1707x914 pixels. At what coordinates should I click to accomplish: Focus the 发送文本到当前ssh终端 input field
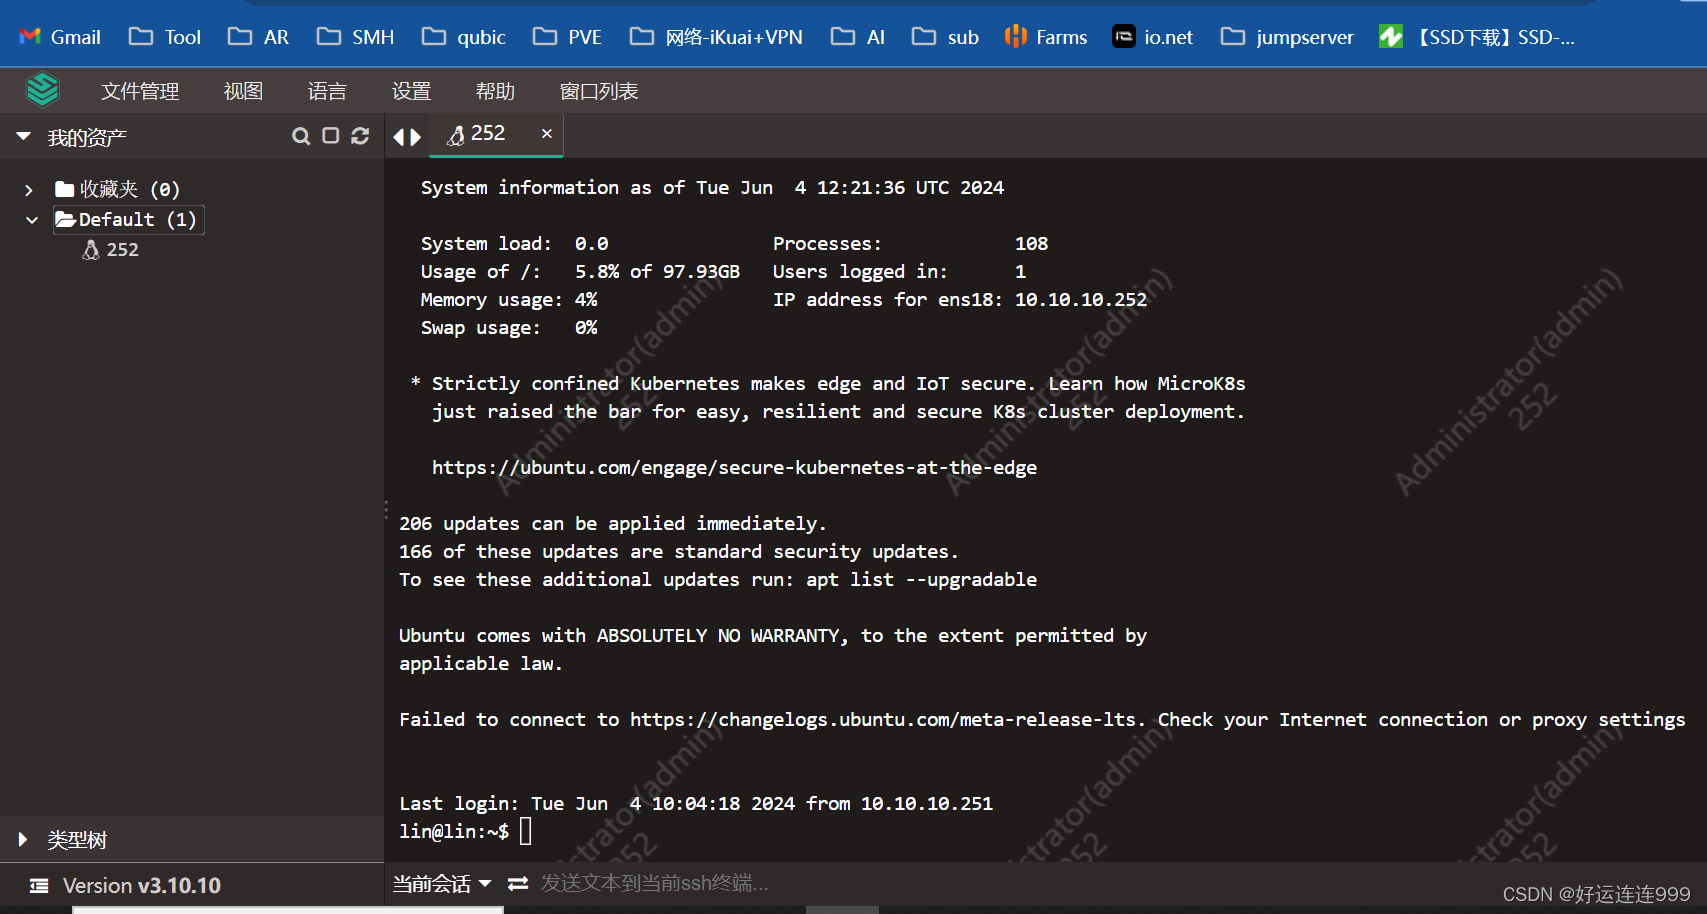[x=655, y=883]
